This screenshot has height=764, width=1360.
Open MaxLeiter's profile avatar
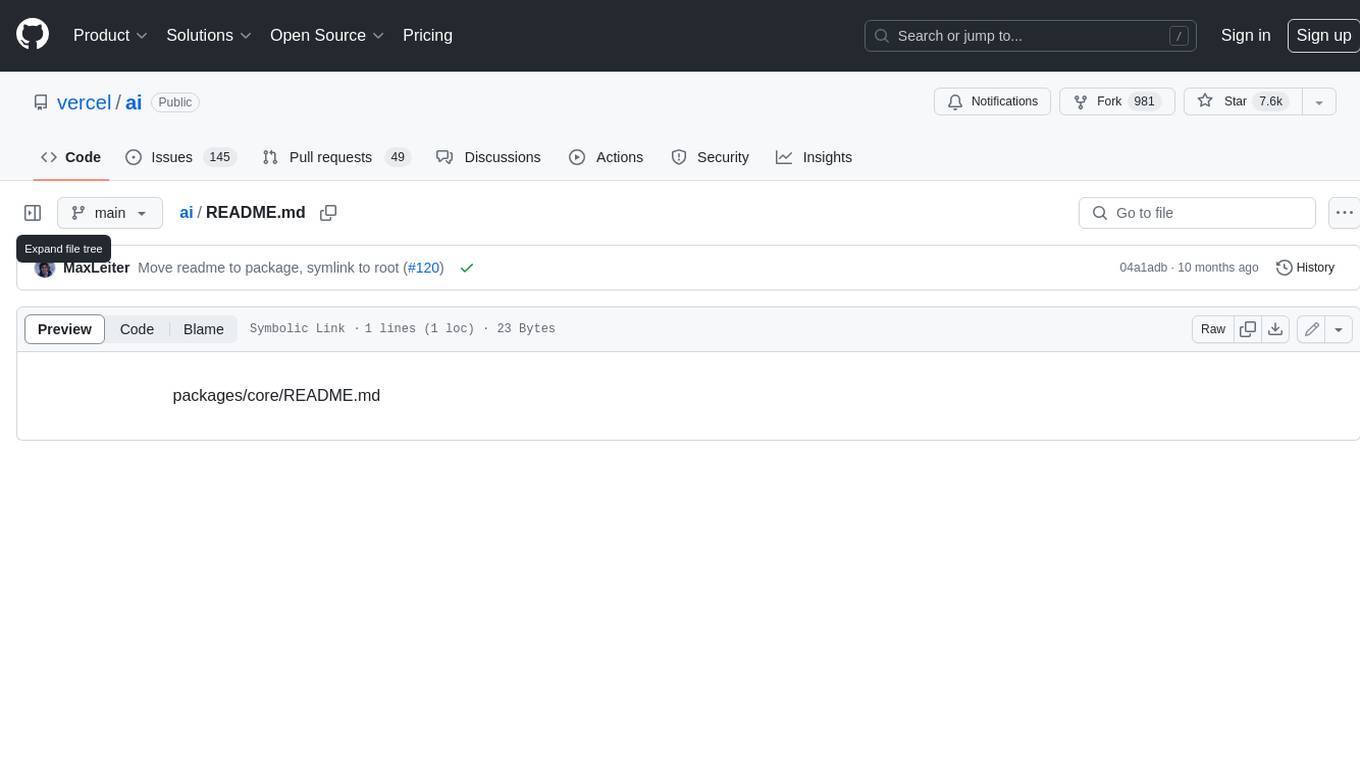click(44, 268)
